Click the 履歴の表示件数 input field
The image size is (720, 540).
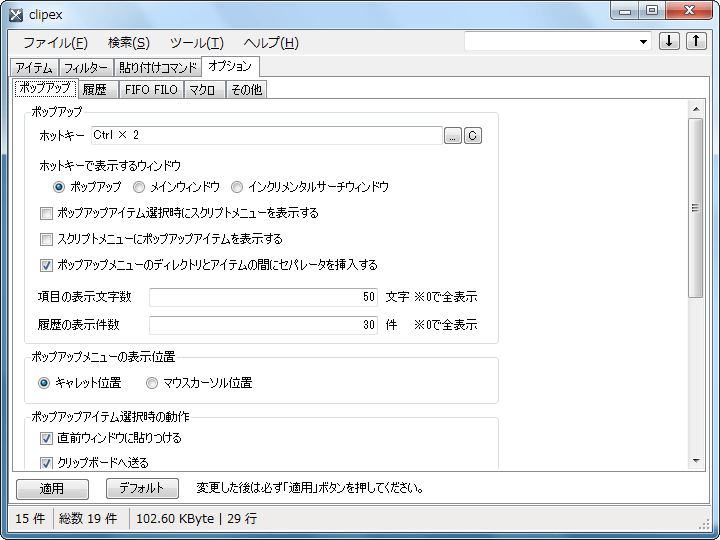pos(264,326)
